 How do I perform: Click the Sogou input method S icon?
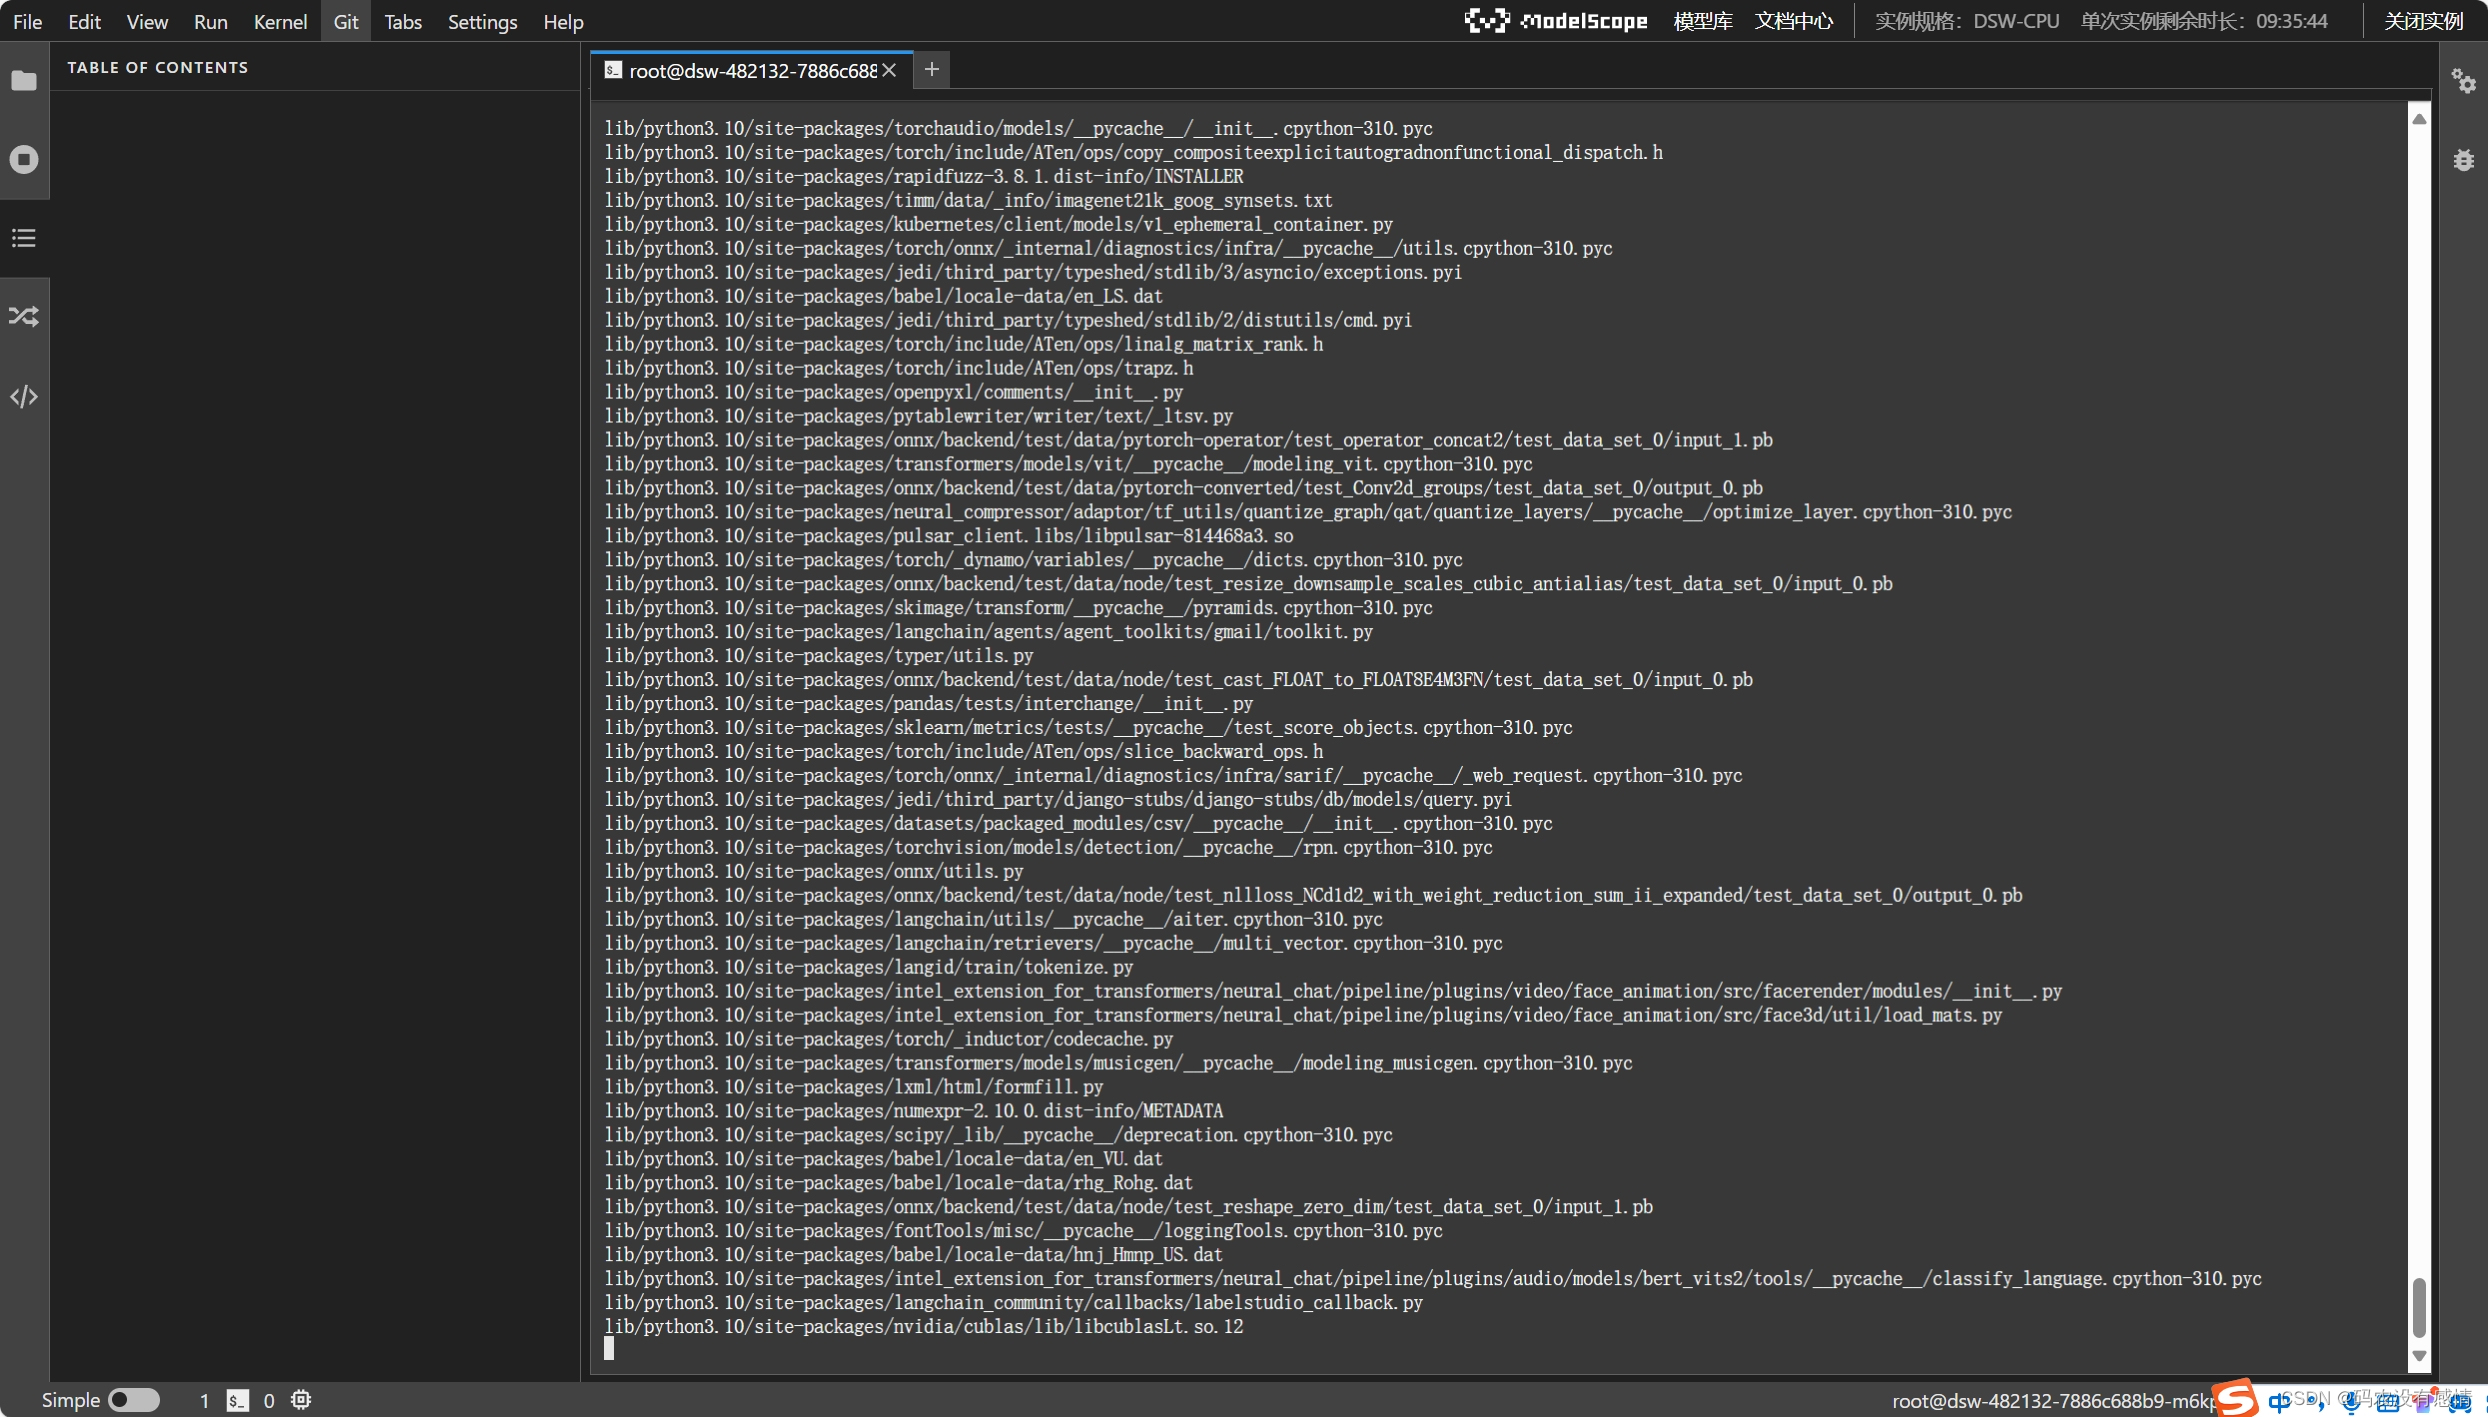[2235, 1398]
